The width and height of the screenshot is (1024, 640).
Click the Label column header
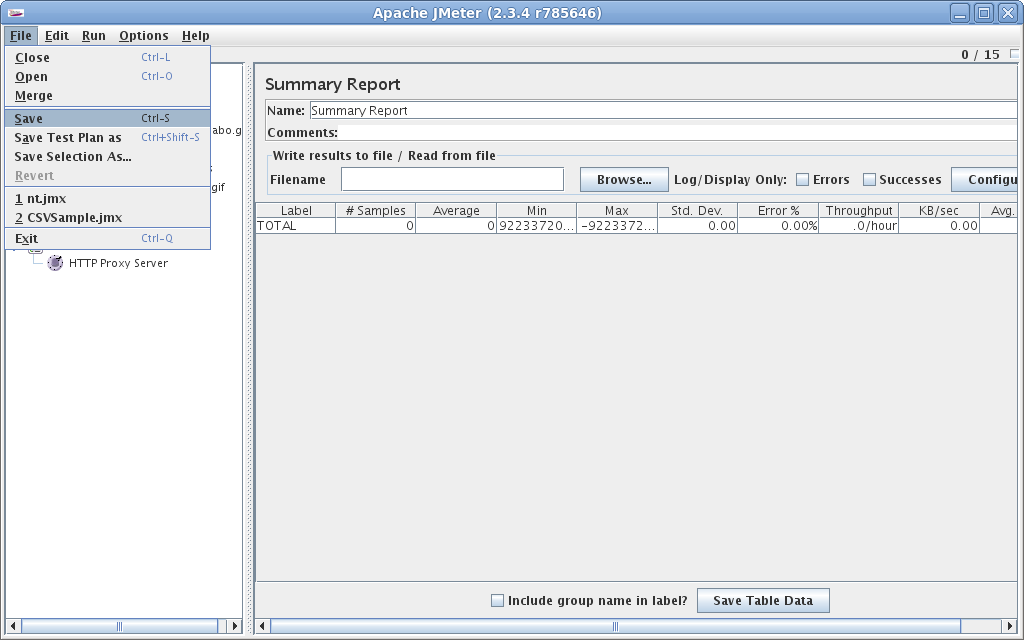pyautogui.click(x=296, y=210)
